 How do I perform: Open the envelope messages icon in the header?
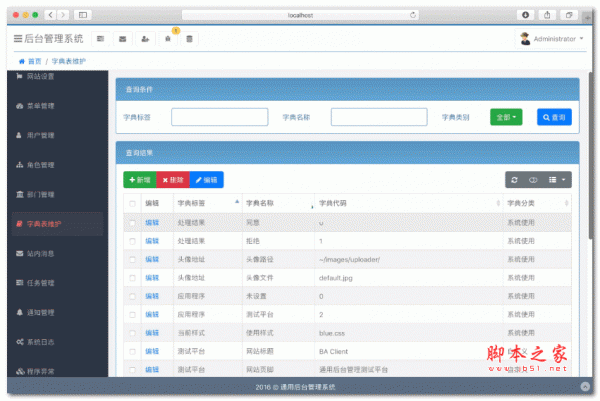tap(122, 39)
